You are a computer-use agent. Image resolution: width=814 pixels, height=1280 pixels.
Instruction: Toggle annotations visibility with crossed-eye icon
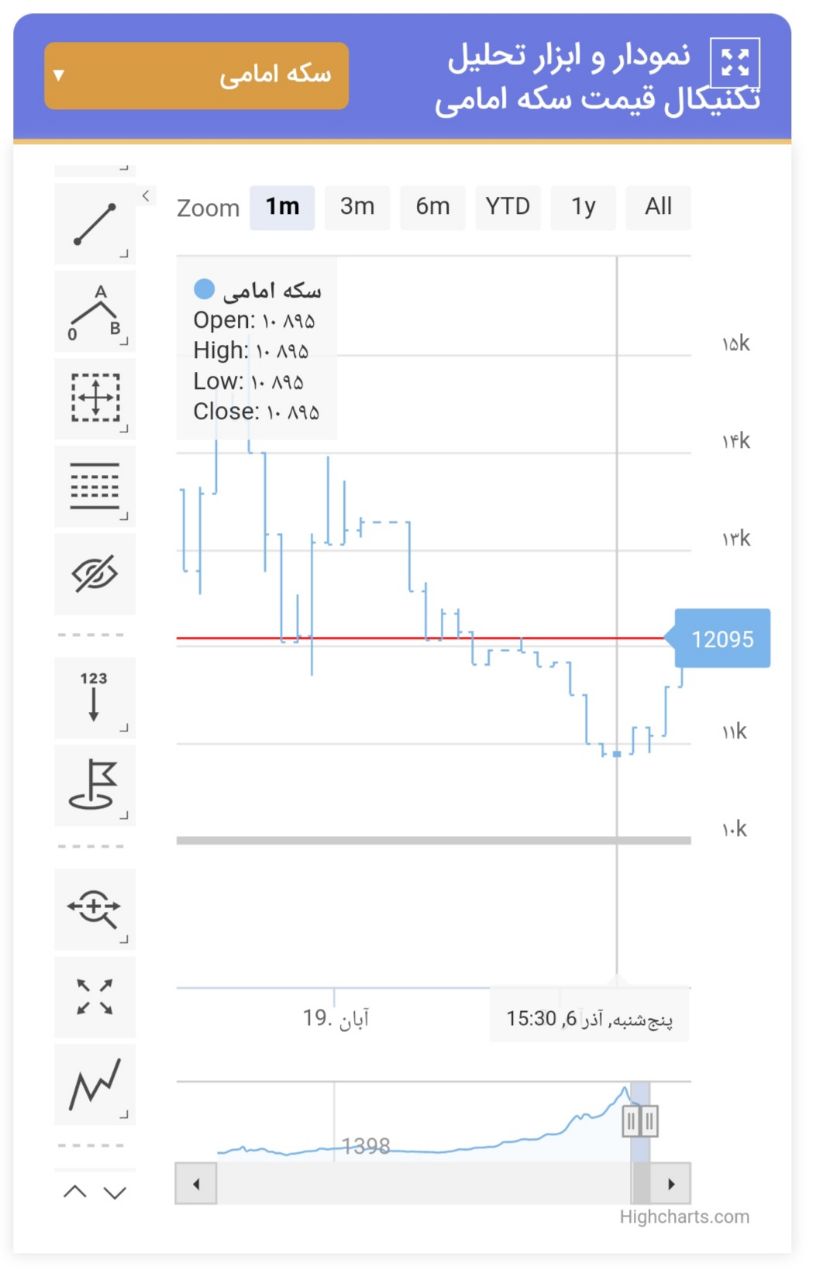click(x=95, y=574)
